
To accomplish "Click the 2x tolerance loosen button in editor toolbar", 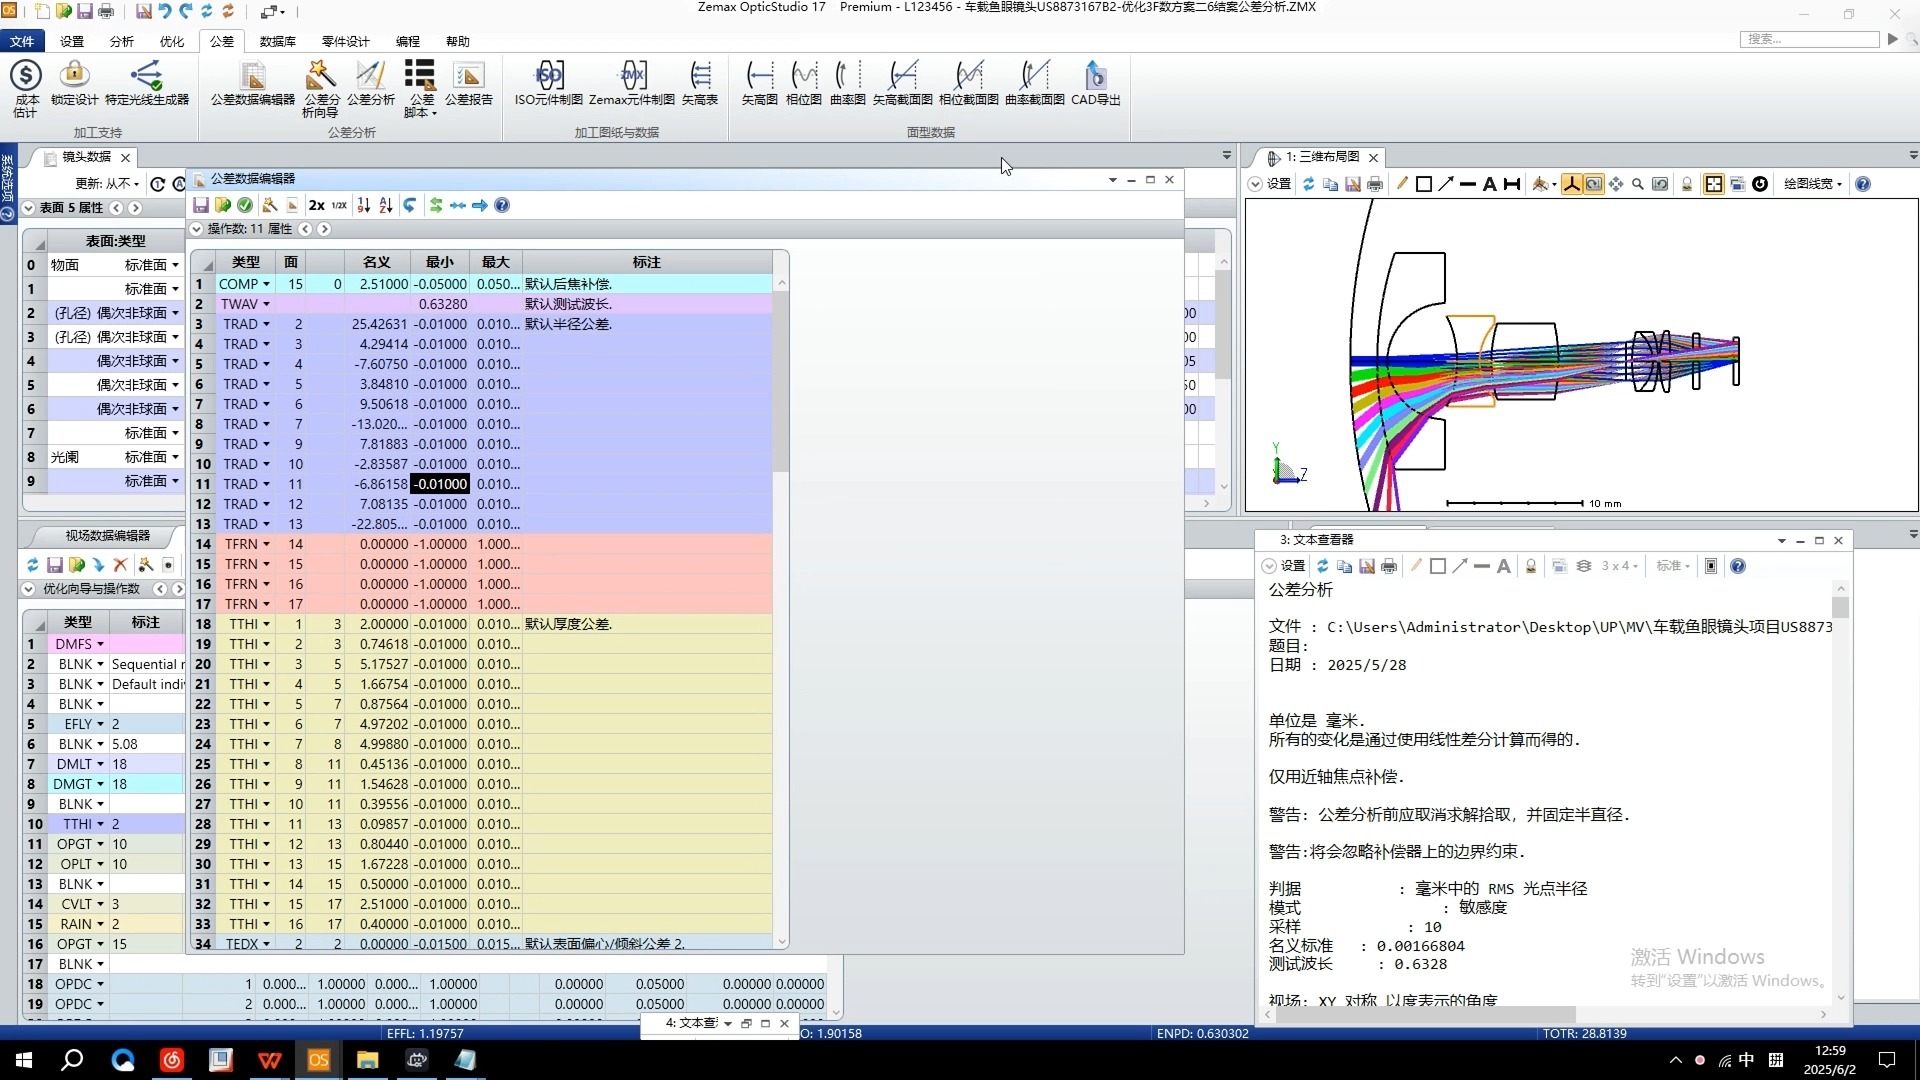I will [316, 205].
